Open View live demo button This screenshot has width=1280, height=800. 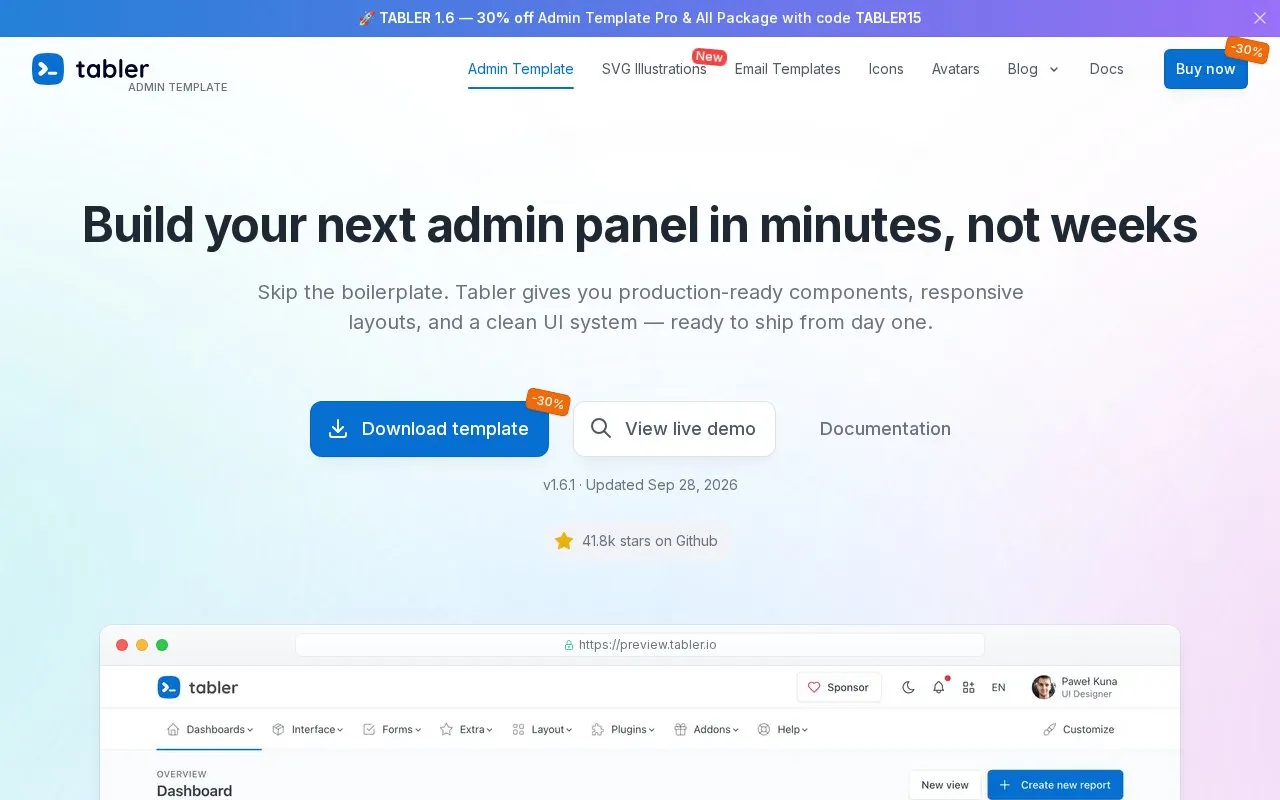pos(674,429)
